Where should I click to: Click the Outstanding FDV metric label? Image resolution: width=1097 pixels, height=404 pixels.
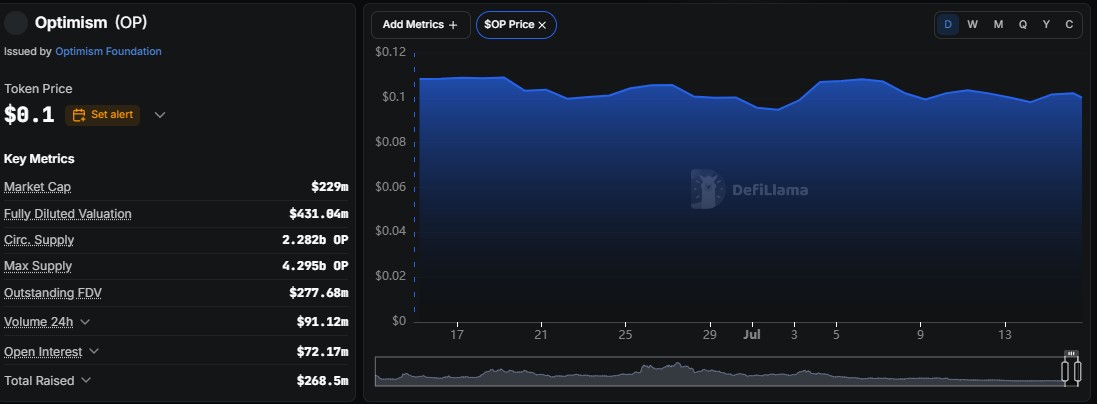(53, 293)
